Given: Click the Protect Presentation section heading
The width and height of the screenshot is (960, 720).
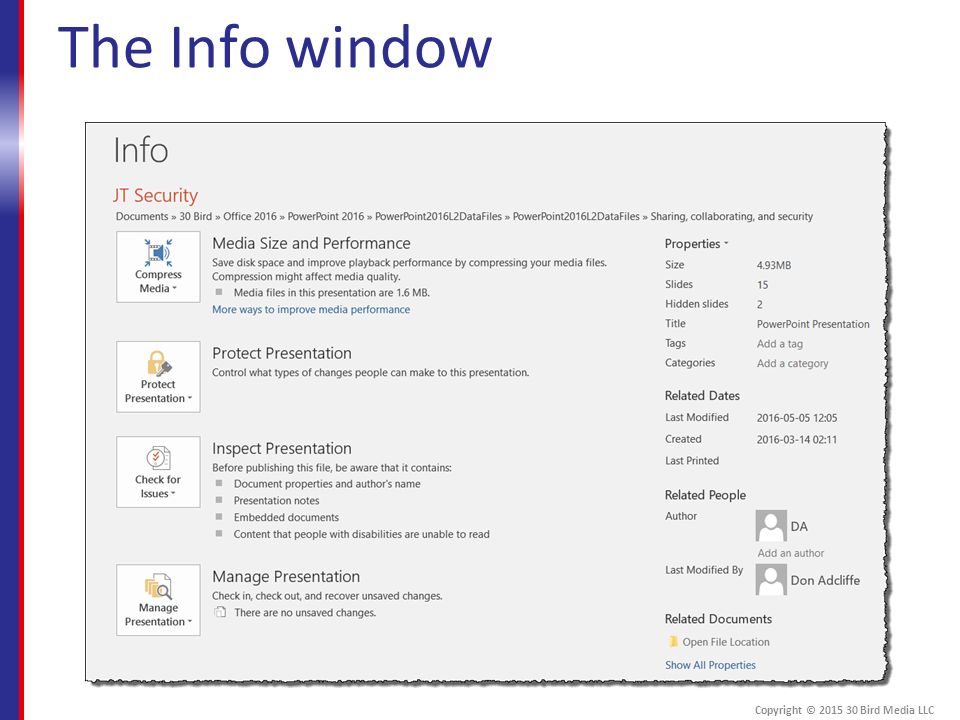Looking at the screenshot, I should [282, 353].
